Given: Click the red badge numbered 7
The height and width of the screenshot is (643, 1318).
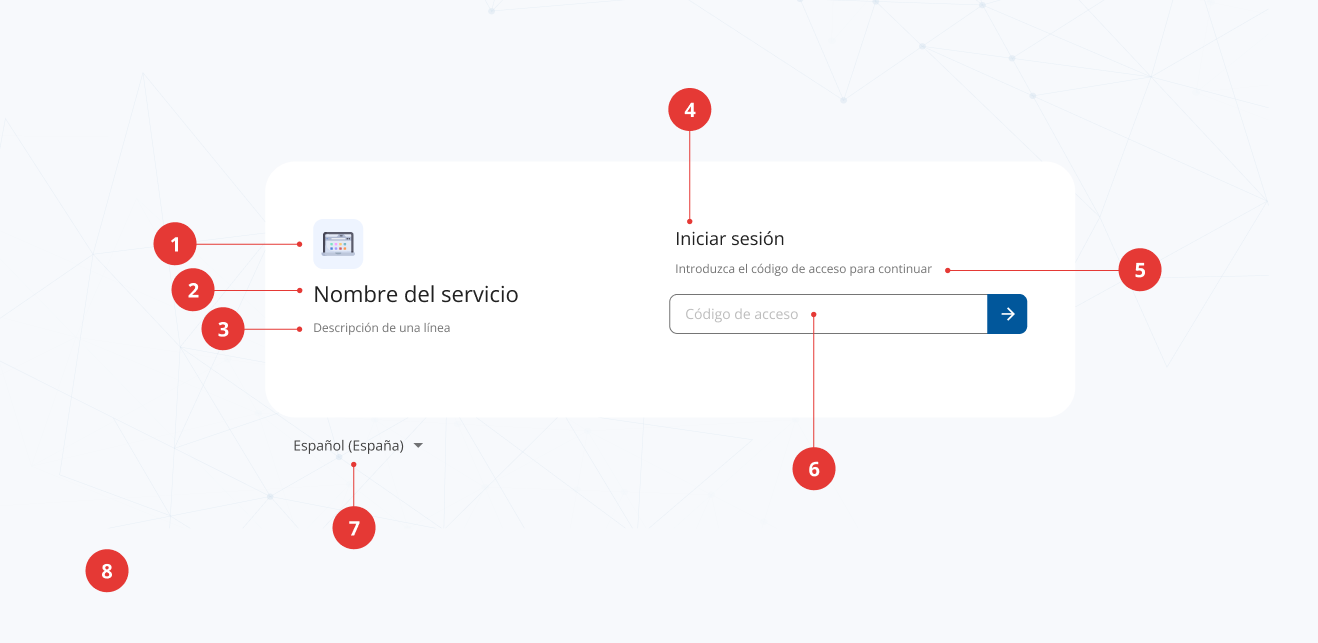Looking at the screenshot, I should (x=354, y=527).
